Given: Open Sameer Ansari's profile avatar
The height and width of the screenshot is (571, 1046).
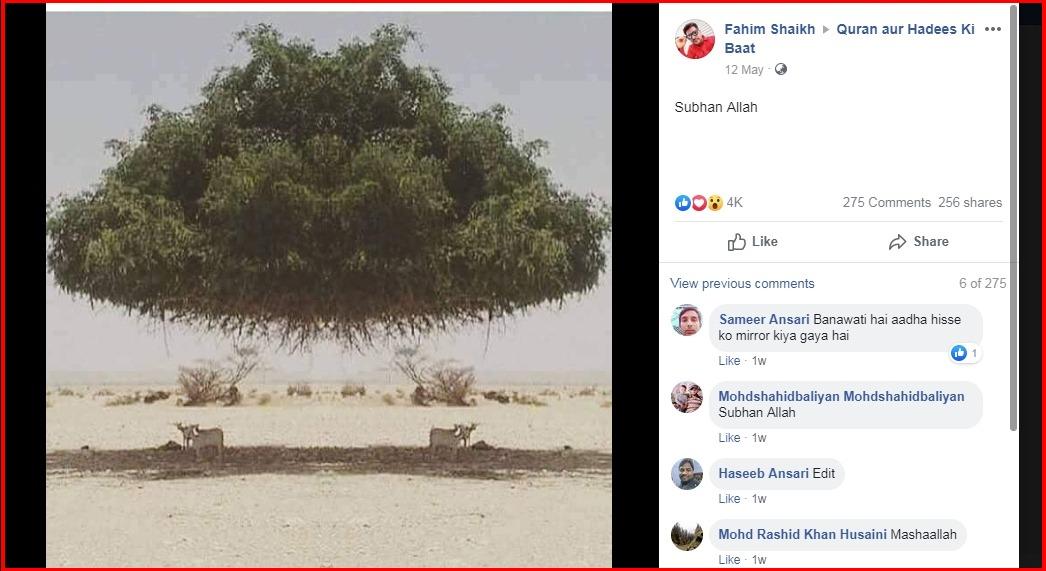Looking at the screenshot, I should coord(686,320).
